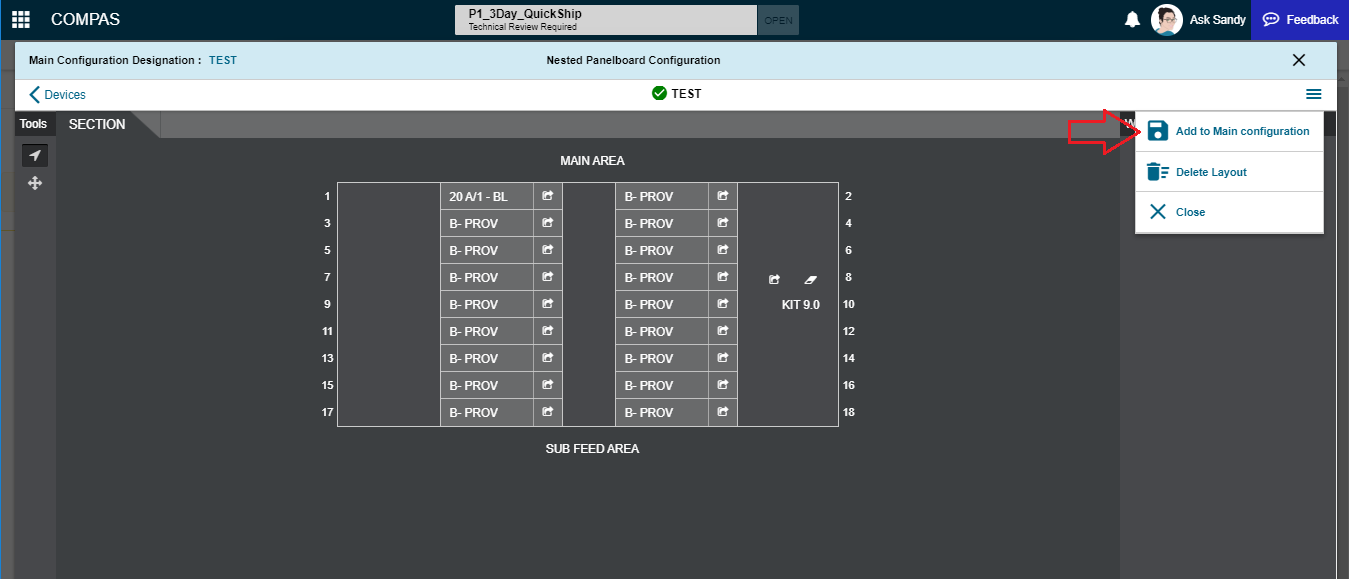
Task: Select the navigation arrow tool
Action: click(x=35, y=155)
